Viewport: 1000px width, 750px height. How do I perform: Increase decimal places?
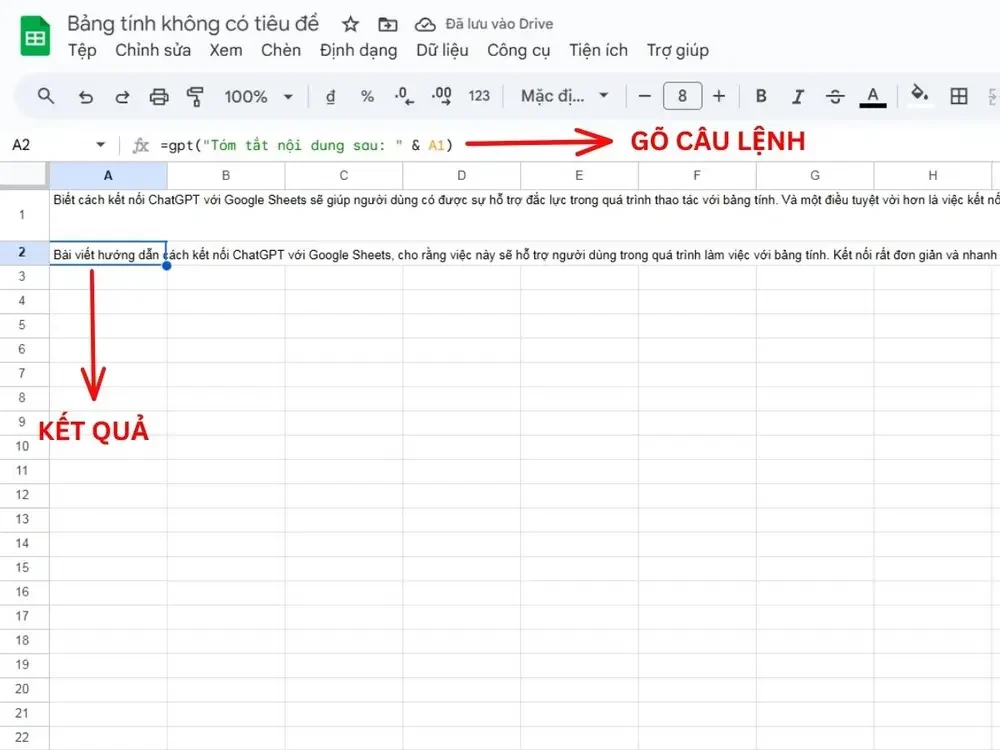tap(441, 96)
